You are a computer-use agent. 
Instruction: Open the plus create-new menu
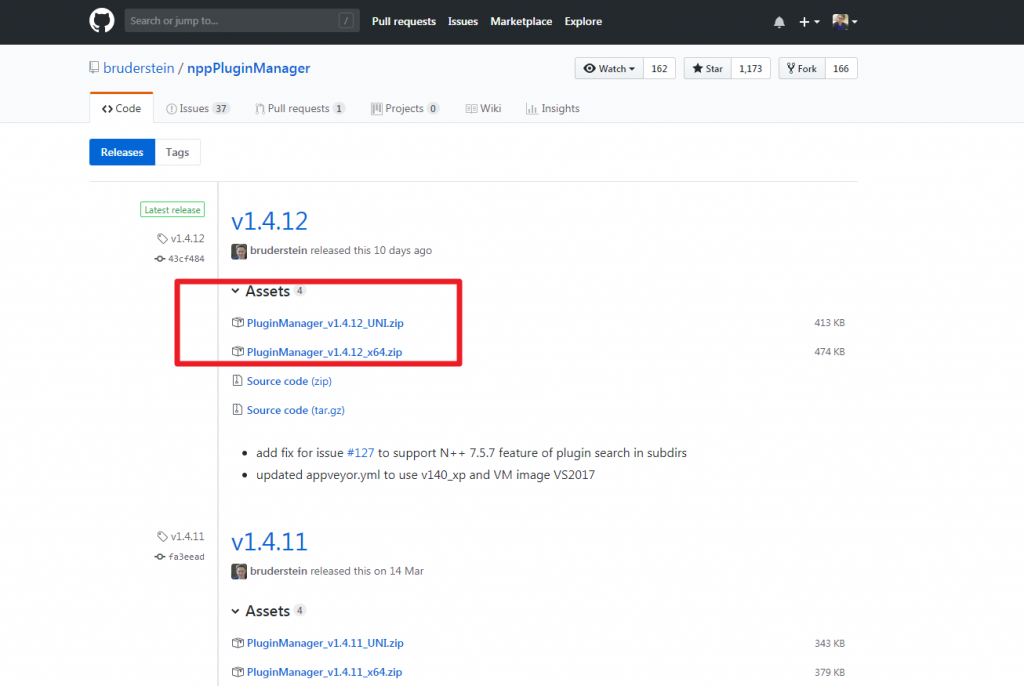tap(809, 22)
